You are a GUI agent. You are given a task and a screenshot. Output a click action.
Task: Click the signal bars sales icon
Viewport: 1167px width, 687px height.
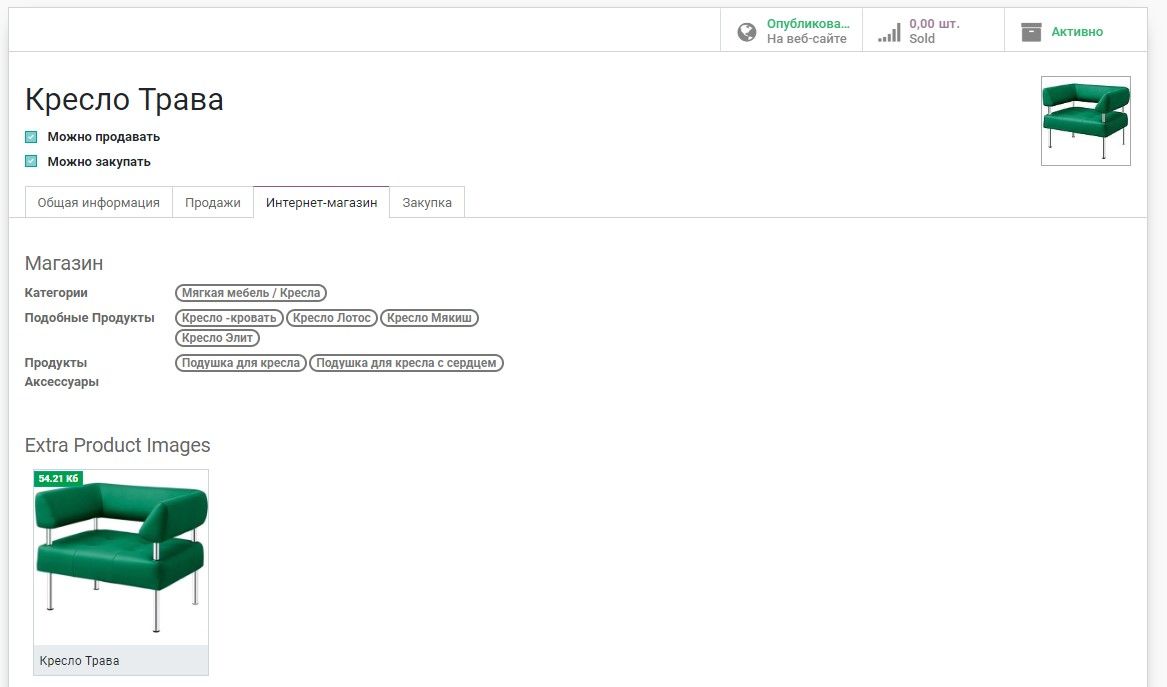pos(888,33)
